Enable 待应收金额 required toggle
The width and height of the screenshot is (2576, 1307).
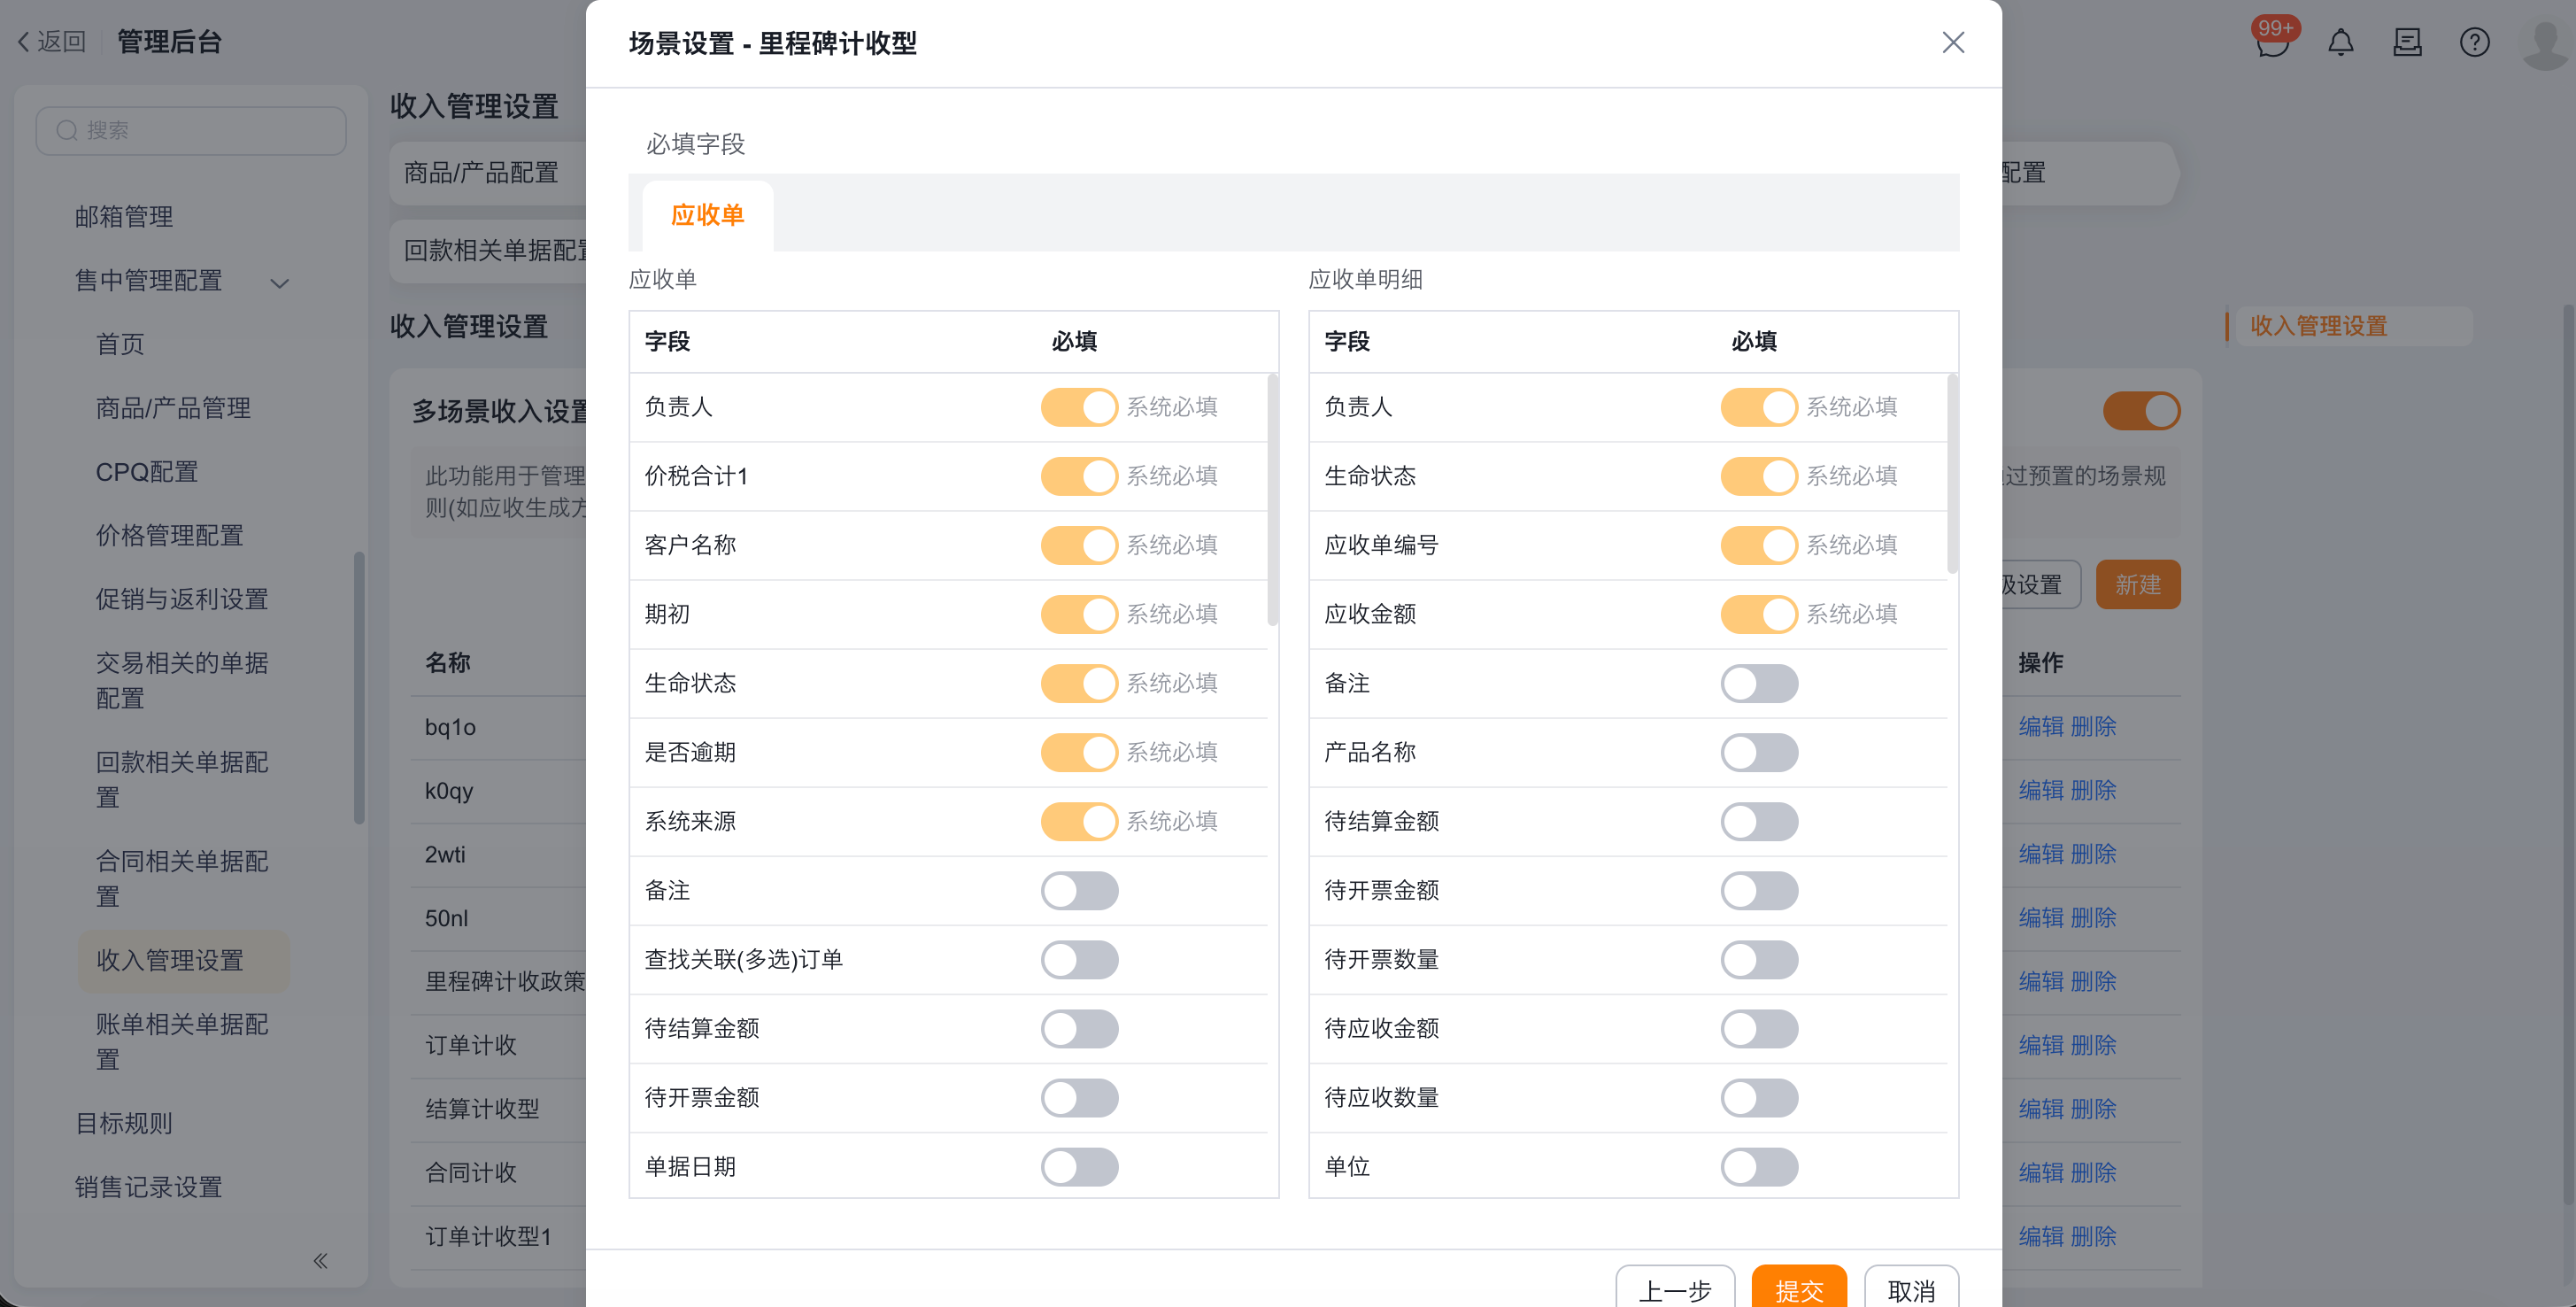pyautogui.click(x=1758, y=1028)
